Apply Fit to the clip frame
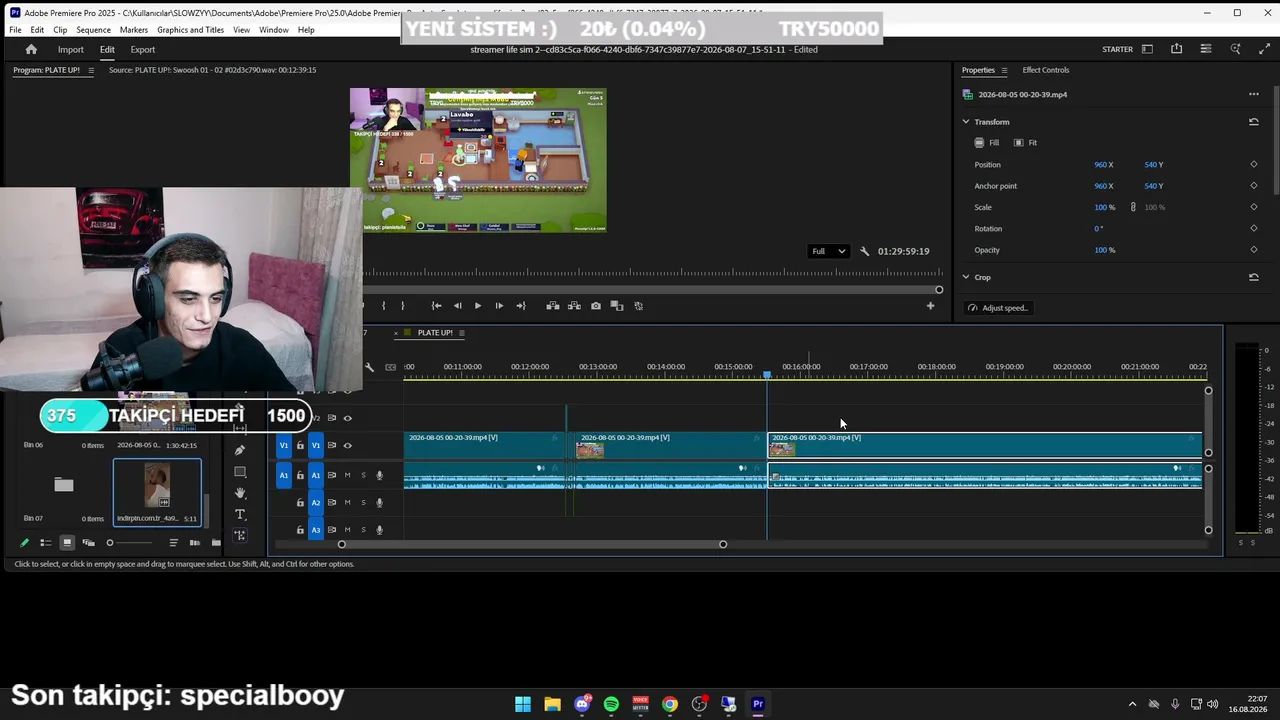Screen dimensions: 1280x720 coord(1025,143)
